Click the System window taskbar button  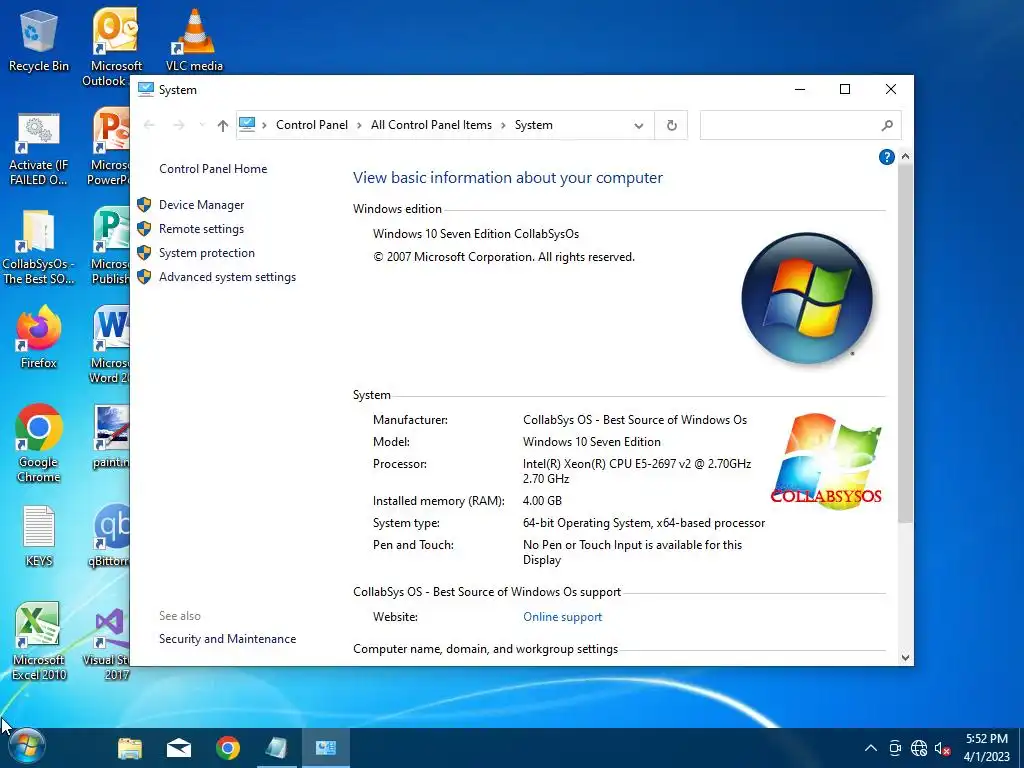[x=326, y=748]
